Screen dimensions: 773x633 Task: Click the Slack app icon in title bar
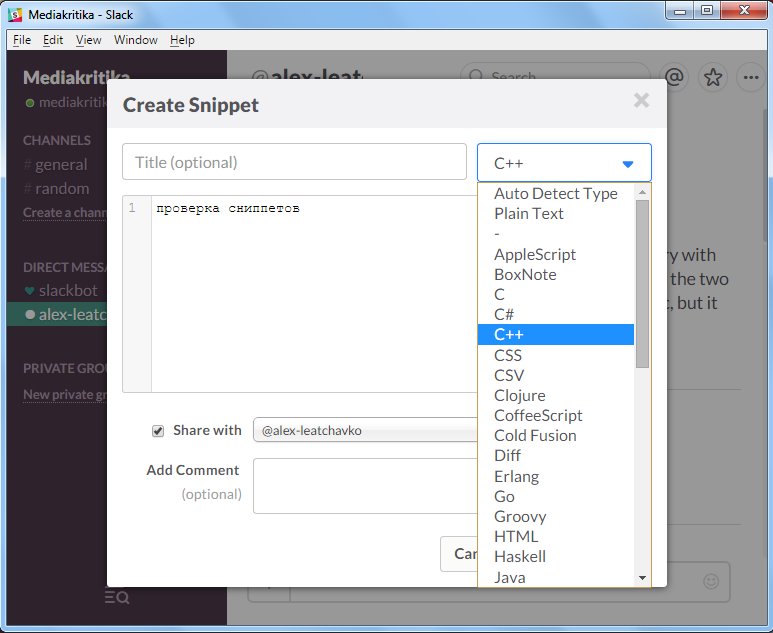(15, 15)
